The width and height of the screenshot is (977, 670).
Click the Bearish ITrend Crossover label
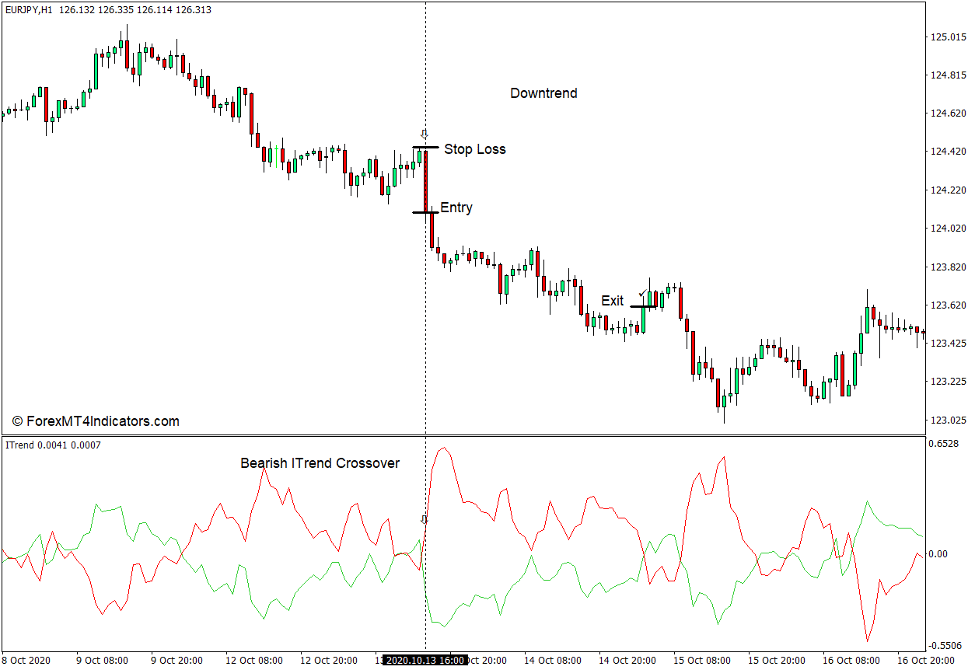pos(318,463)
